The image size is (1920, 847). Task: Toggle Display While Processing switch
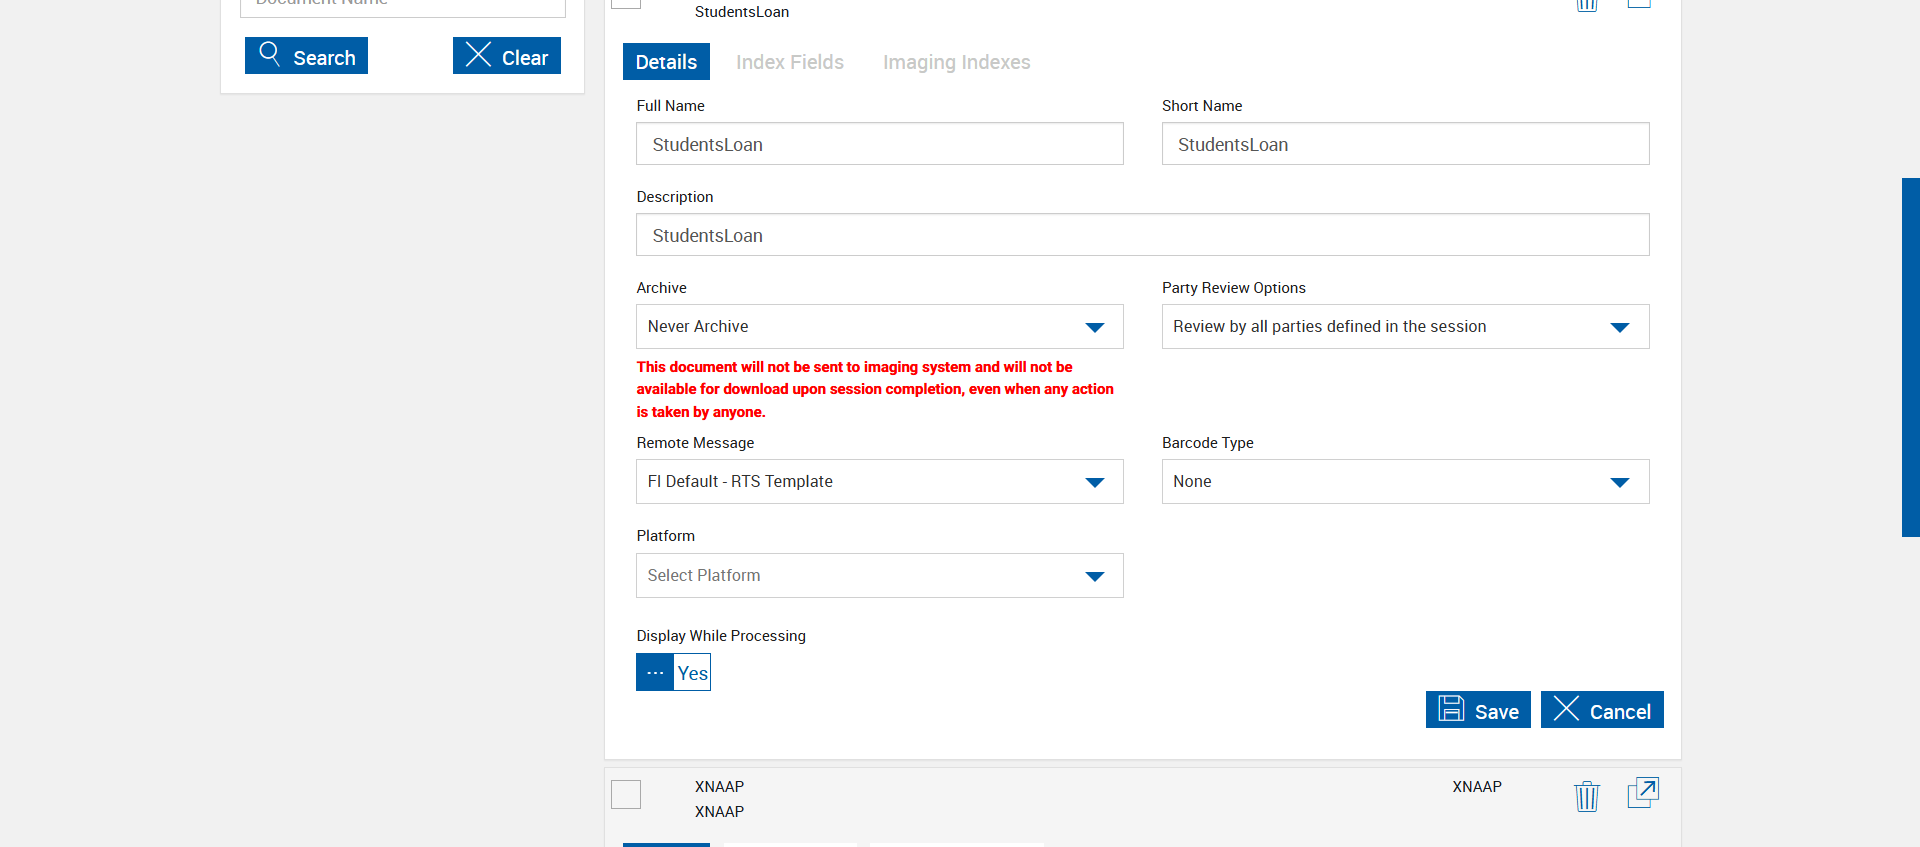pyautogui.click(x=673, y=672)
